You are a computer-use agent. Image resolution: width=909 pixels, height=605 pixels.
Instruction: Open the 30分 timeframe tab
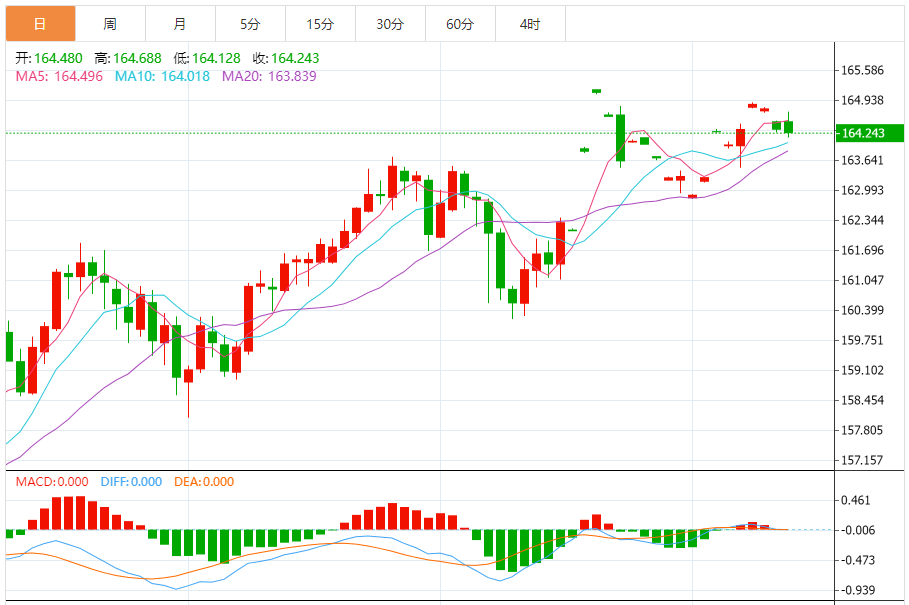(x=390, y=24)
